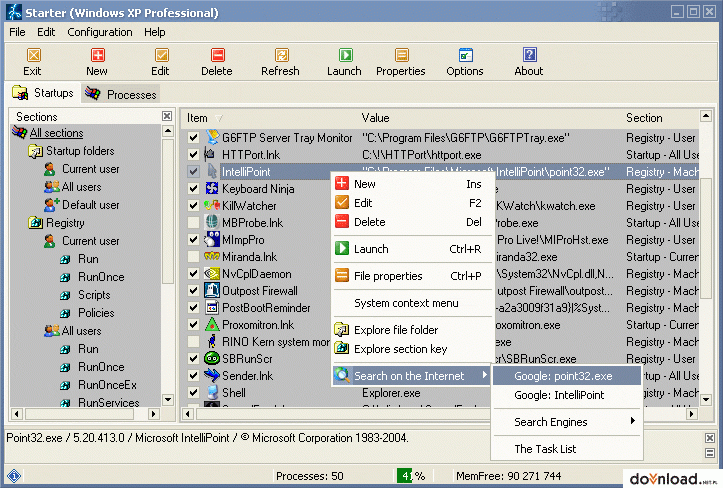Uncheck the HTTPort.lnk checkbox
The width and height of the screenshot is (723, 488).
click(194, 154)
